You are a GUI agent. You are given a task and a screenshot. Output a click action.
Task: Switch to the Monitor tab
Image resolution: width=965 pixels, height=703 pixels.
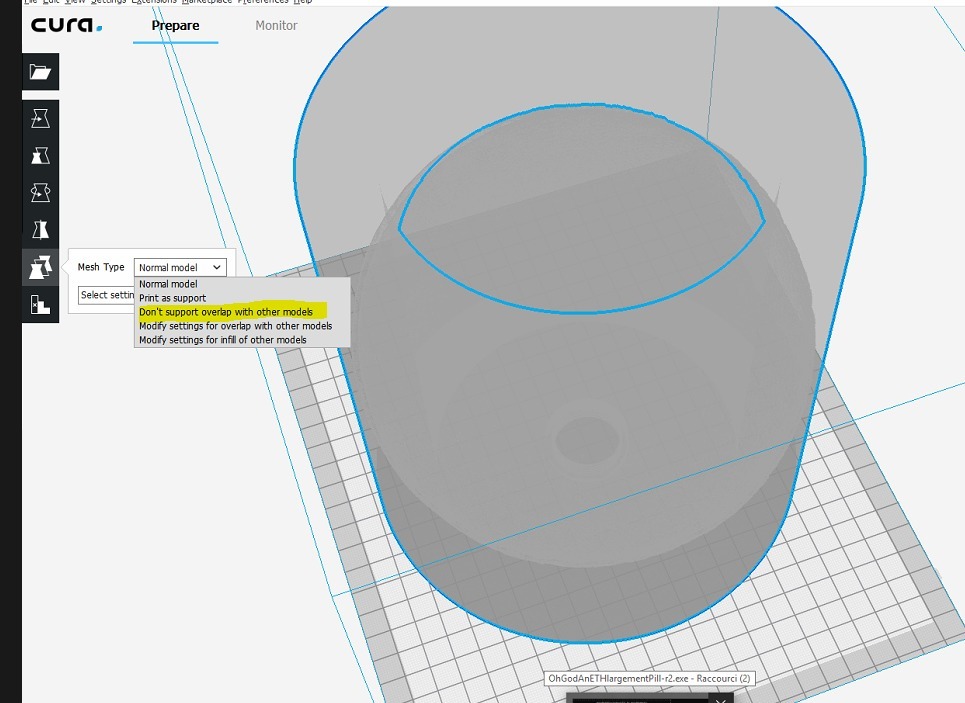tap(276, 25)
